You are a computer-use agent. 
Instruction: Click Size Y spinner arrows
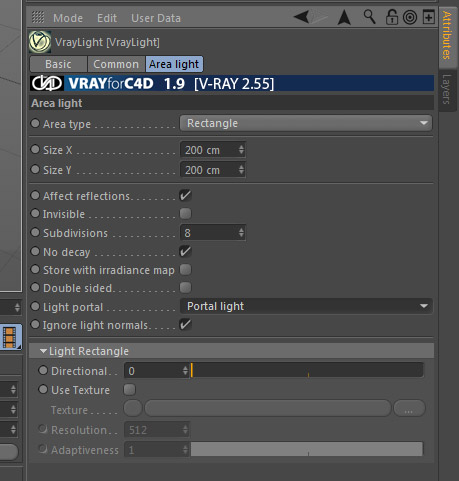(241, 170)
